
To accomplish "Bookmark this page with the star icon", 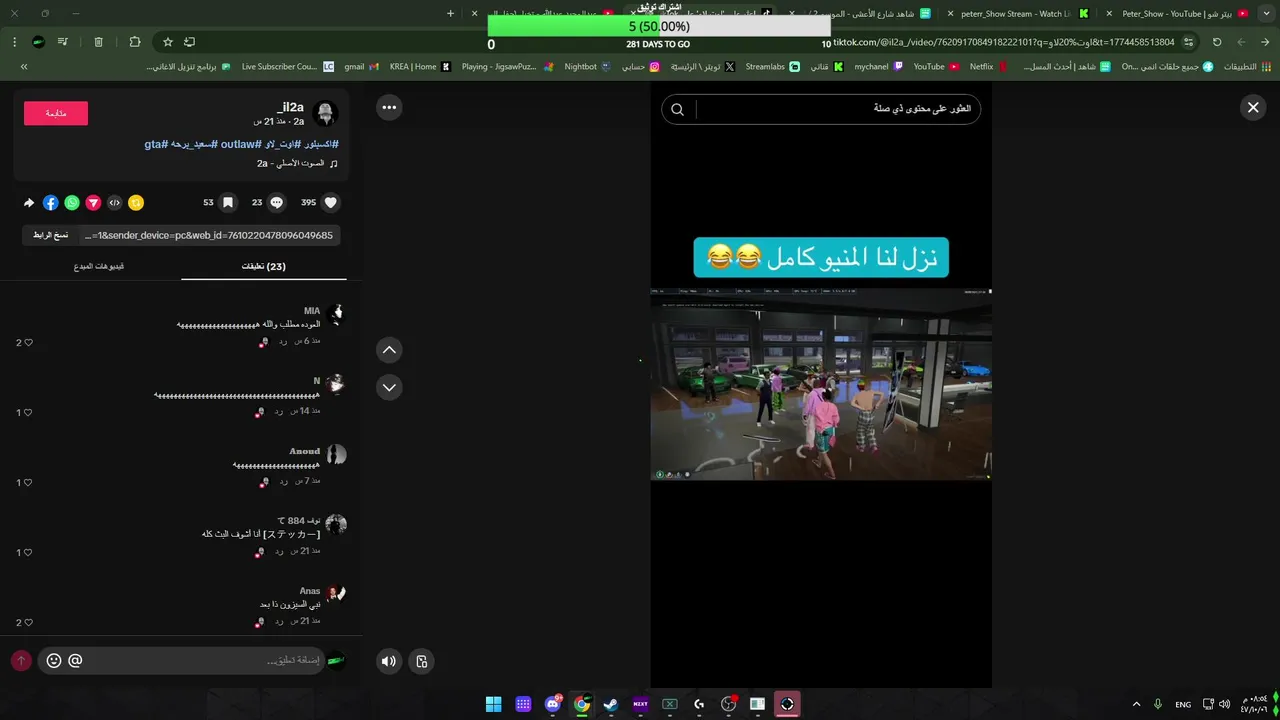I will click(168, 42).
